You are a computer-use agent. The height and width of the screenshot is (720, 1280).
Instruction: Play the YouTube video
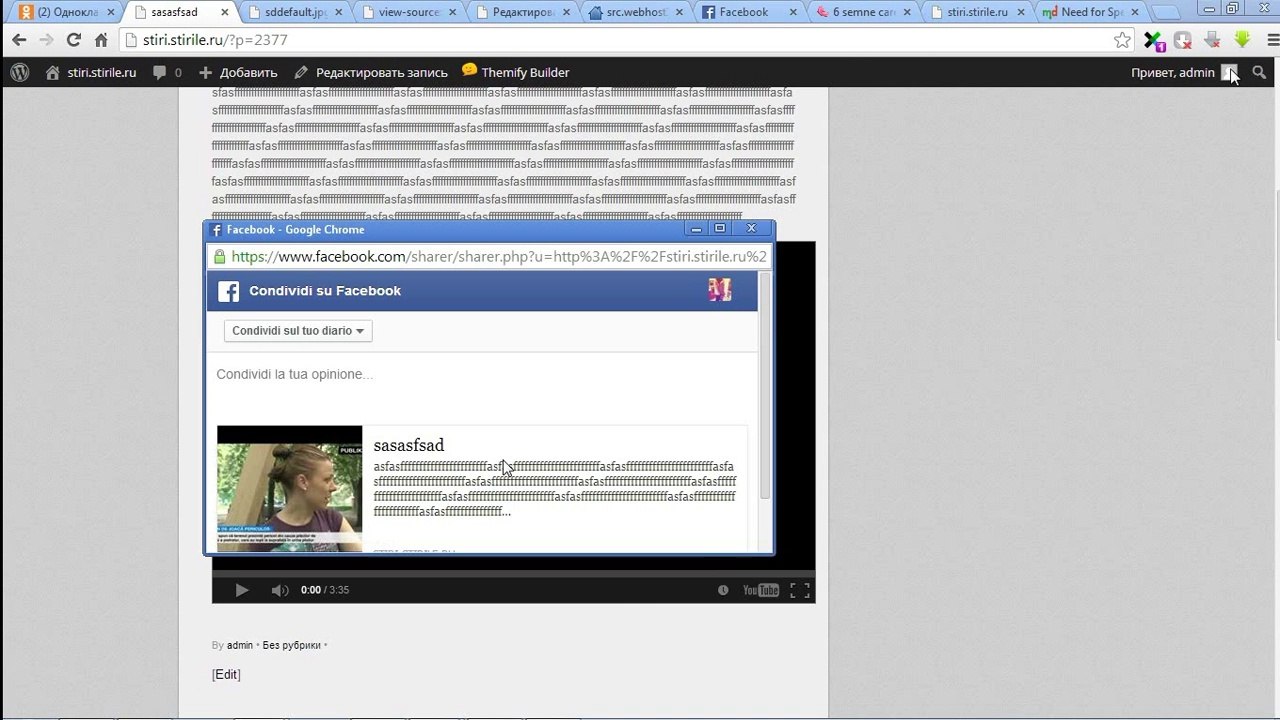coord(242,590)
